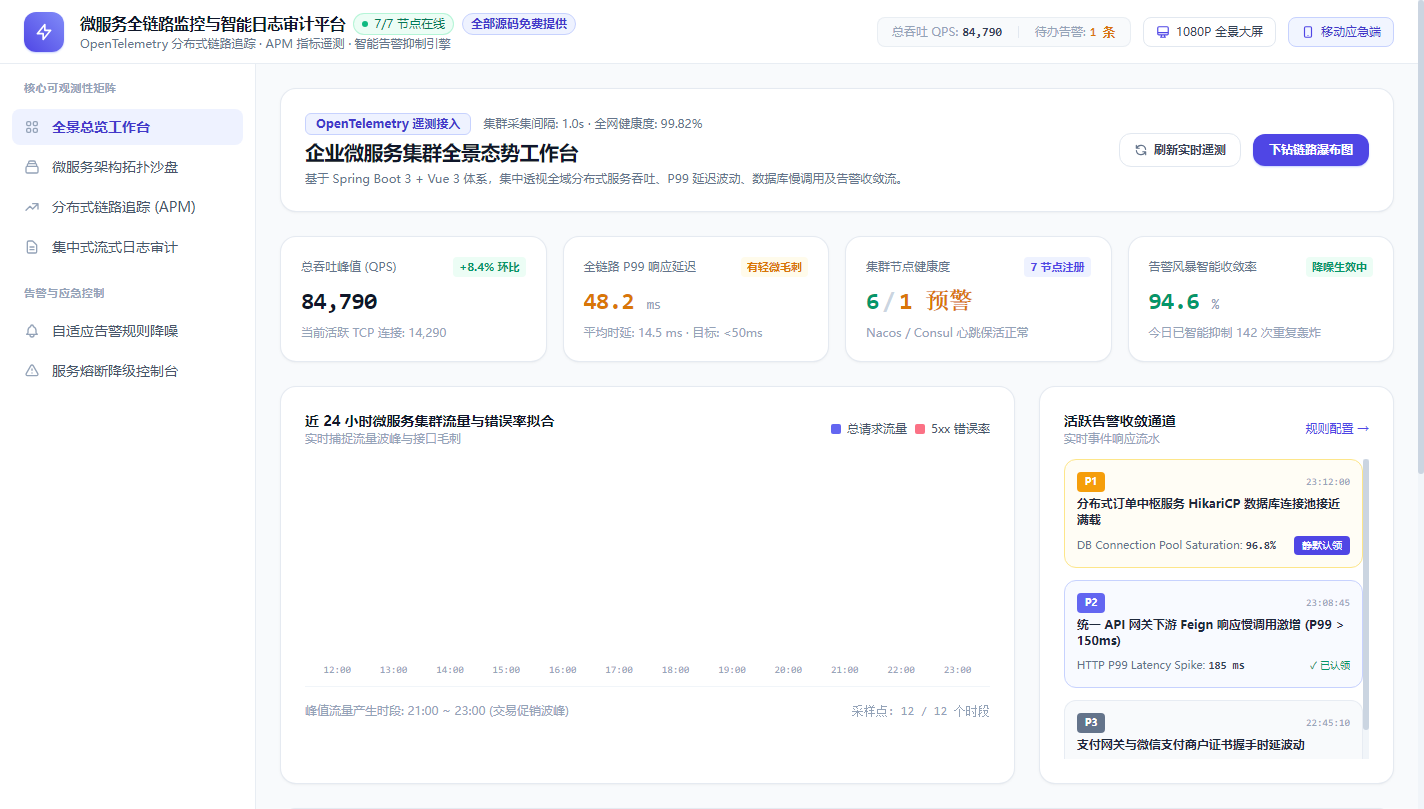1424x809 pixels.
Task: Select the P1 HikariCP alert title
Action: 1208,511
